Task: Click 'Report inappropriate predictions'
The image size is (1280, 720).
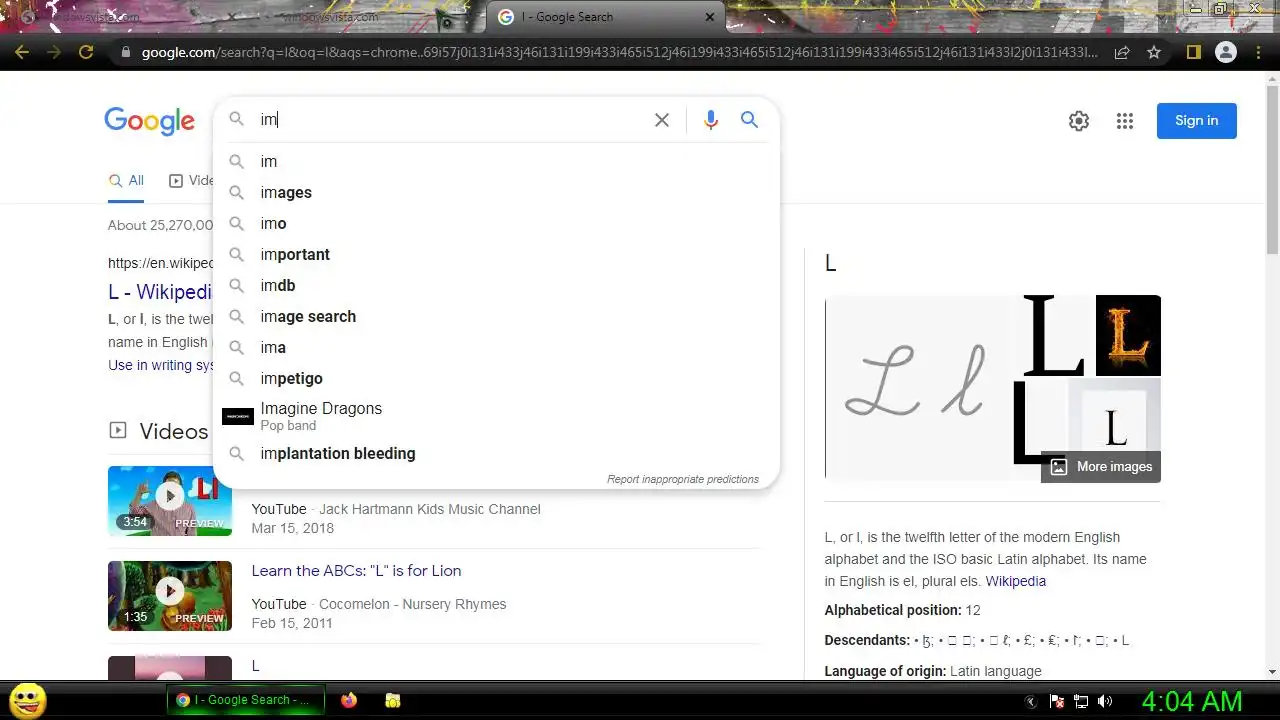Action: point(683,479)
